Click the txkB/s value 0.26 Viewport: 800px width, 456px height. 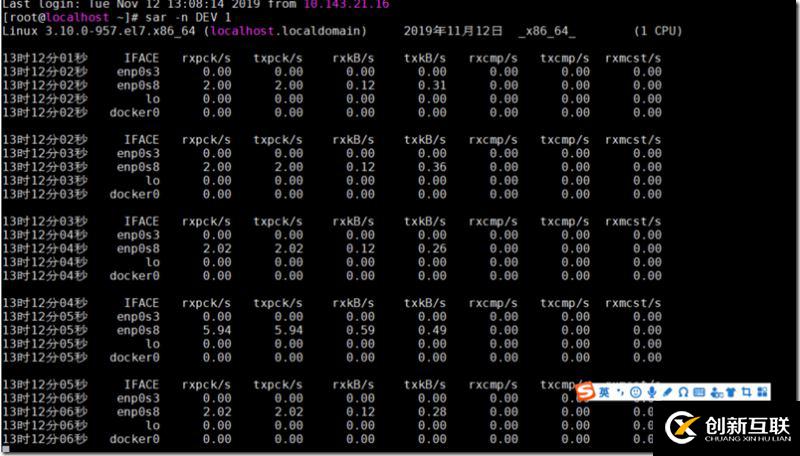tap(432, 248)
